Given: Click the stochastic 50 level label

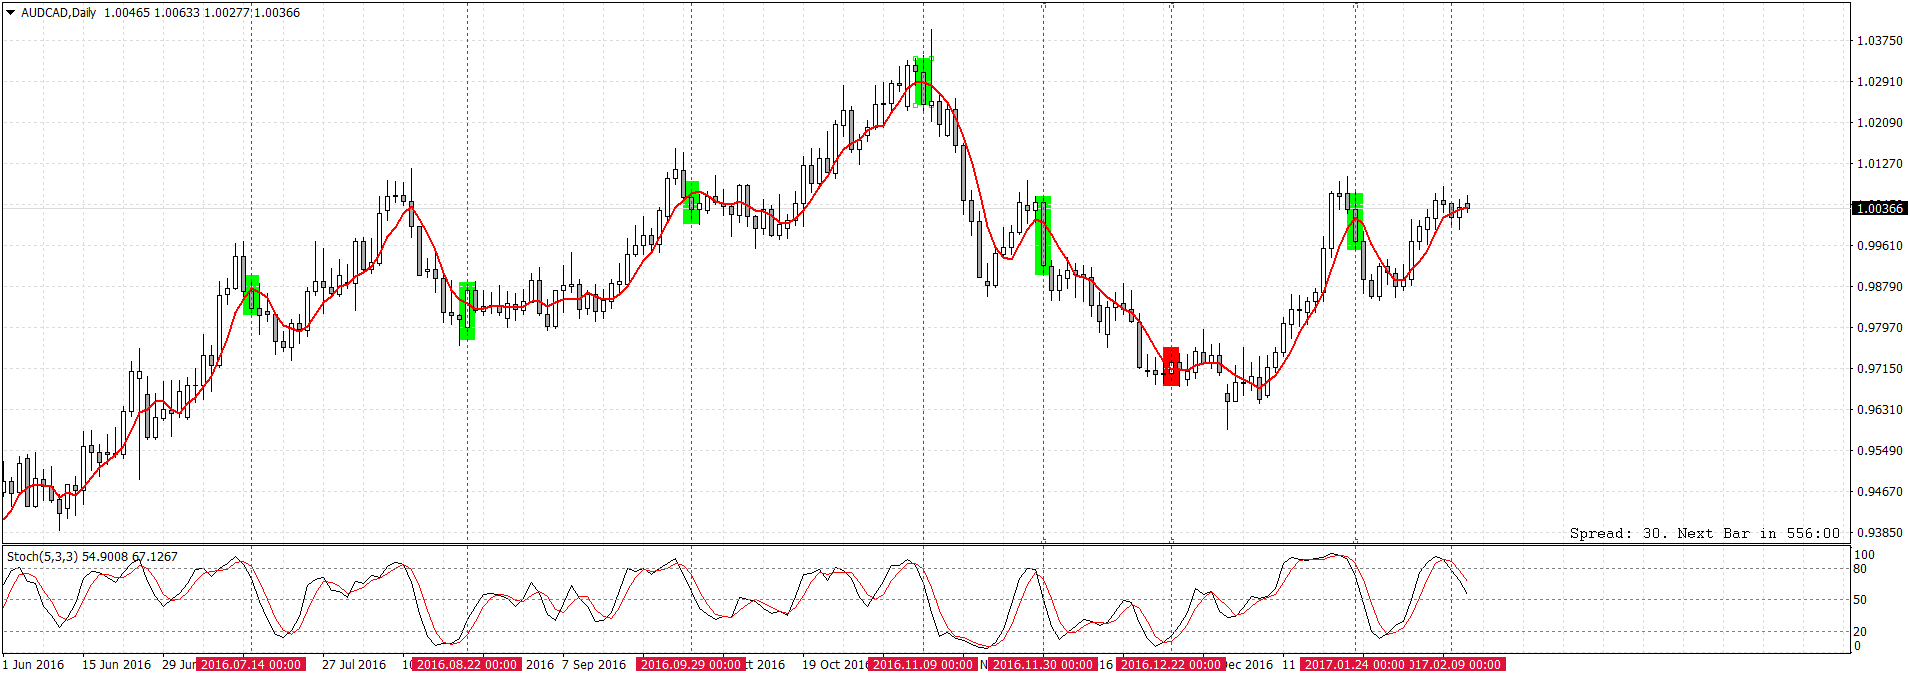Looking at the screenshot, I should (1860, 600).
